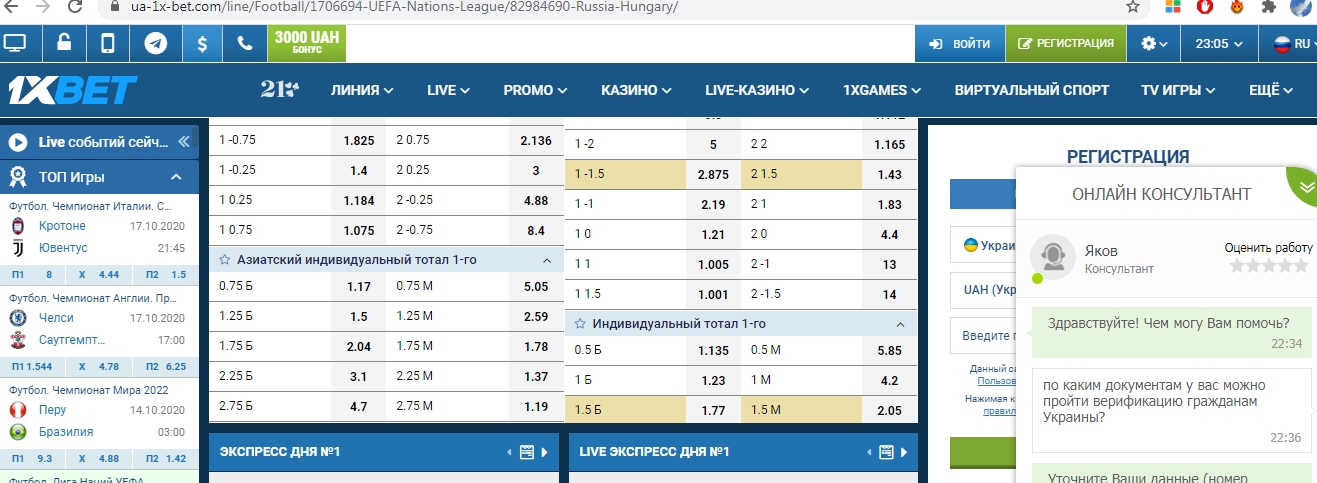The image size is (1317, 483).
Task: Select odds 1.825 for handicap 1 -0.75
Action: (358, 141)
